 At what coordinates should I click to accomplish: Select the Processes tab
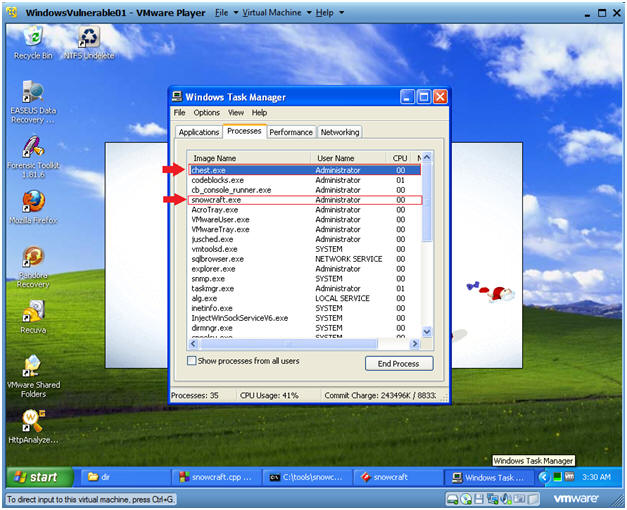pyautogui.click(x=244, y=131)
